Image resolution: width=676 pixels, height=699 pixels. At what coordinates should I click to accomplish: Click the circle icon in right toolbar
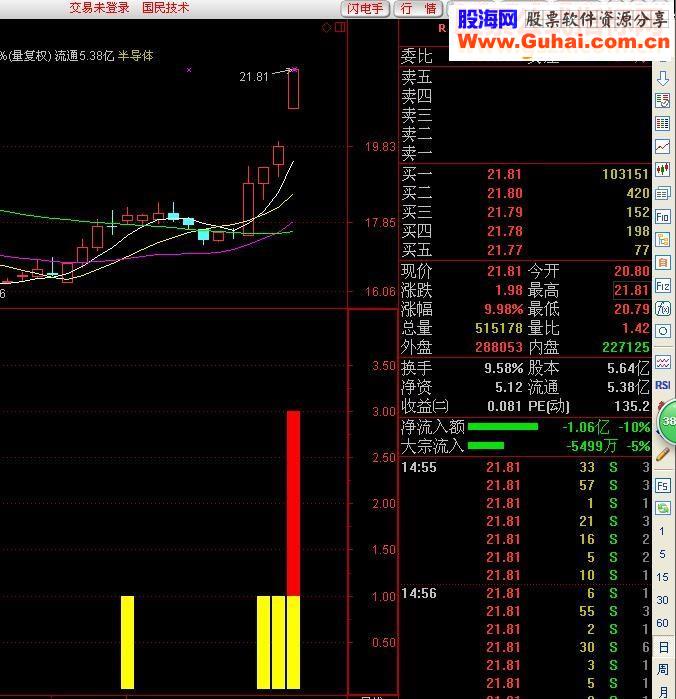[663, 331]
